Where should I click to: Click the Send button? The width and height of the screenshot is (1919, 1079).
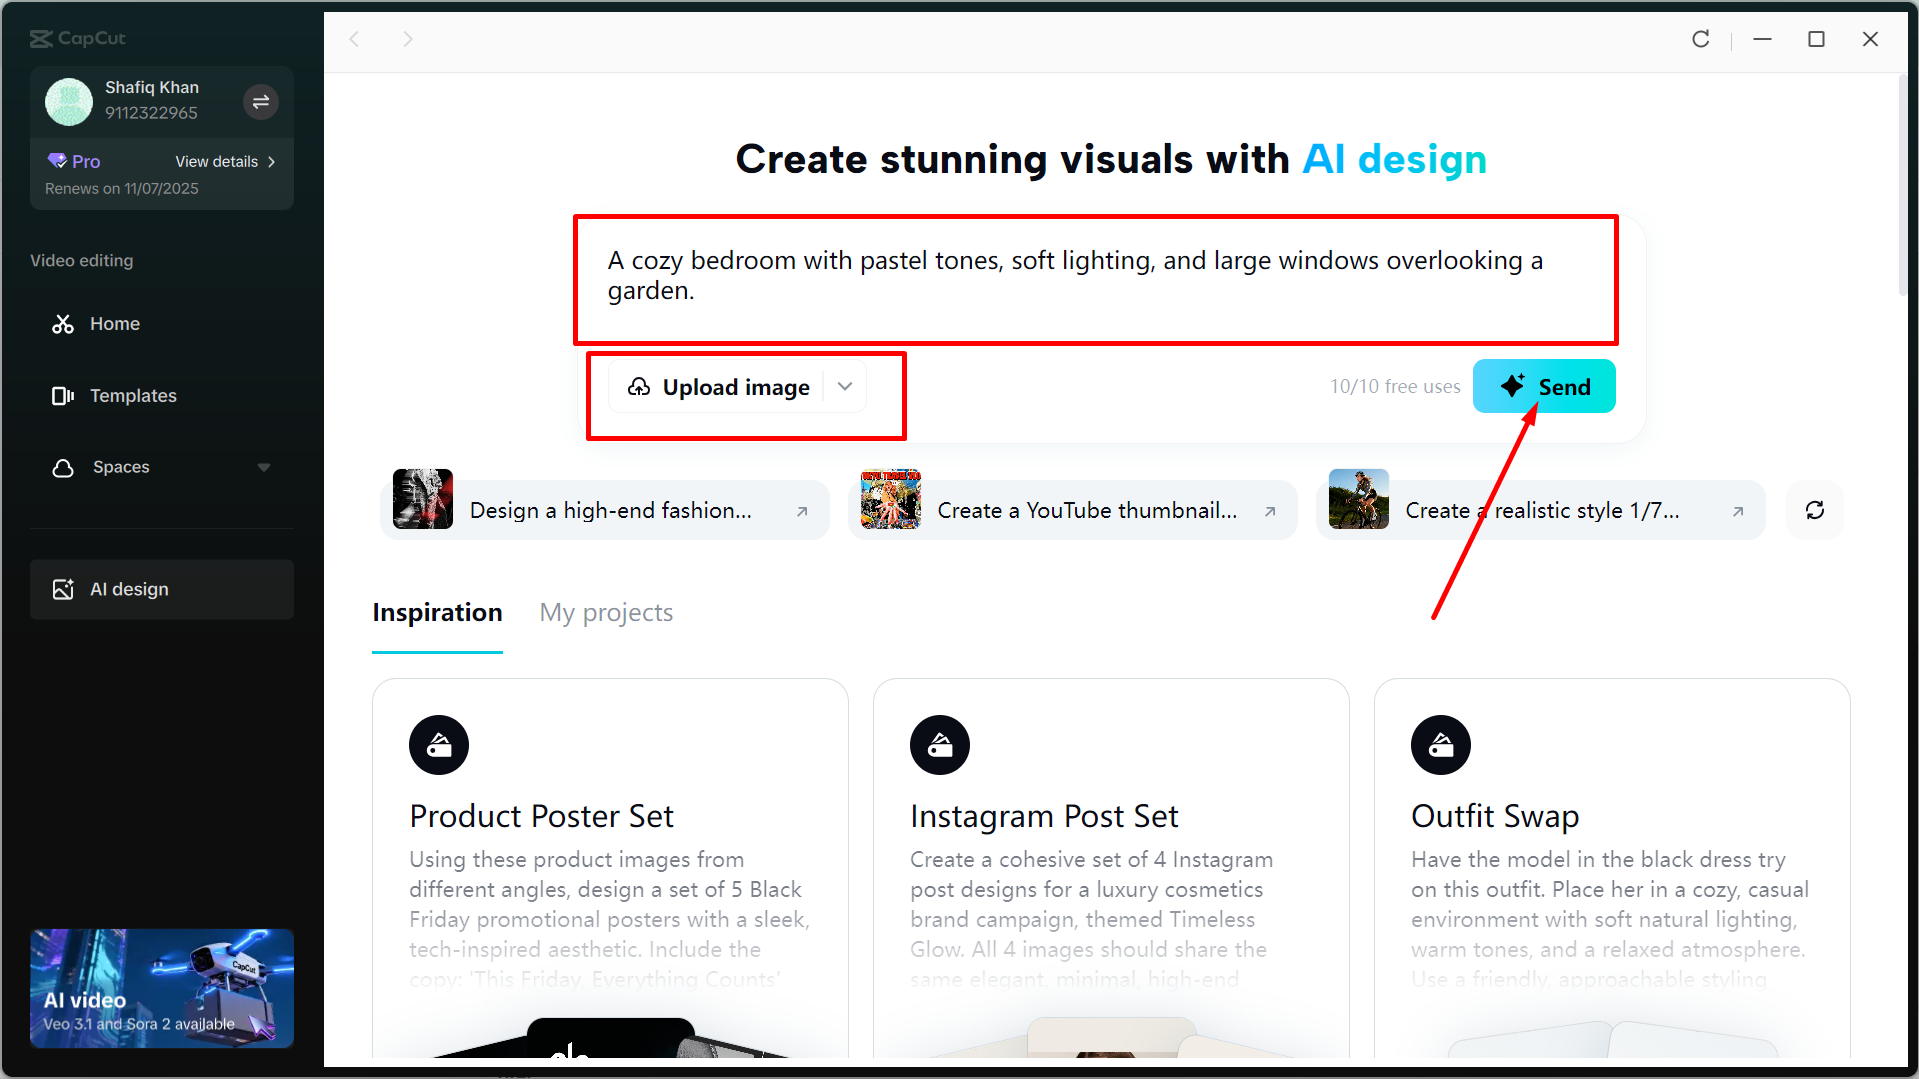[x=1544, y=386]
